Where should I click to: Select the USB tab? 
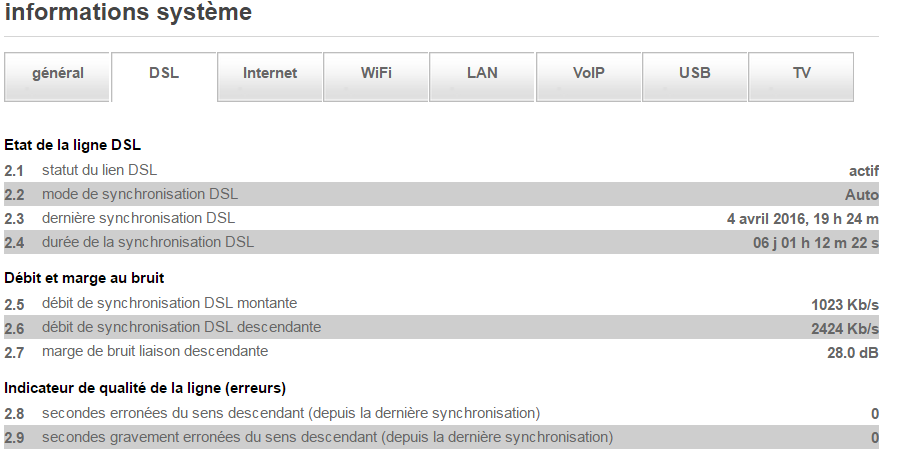(694, 73)
